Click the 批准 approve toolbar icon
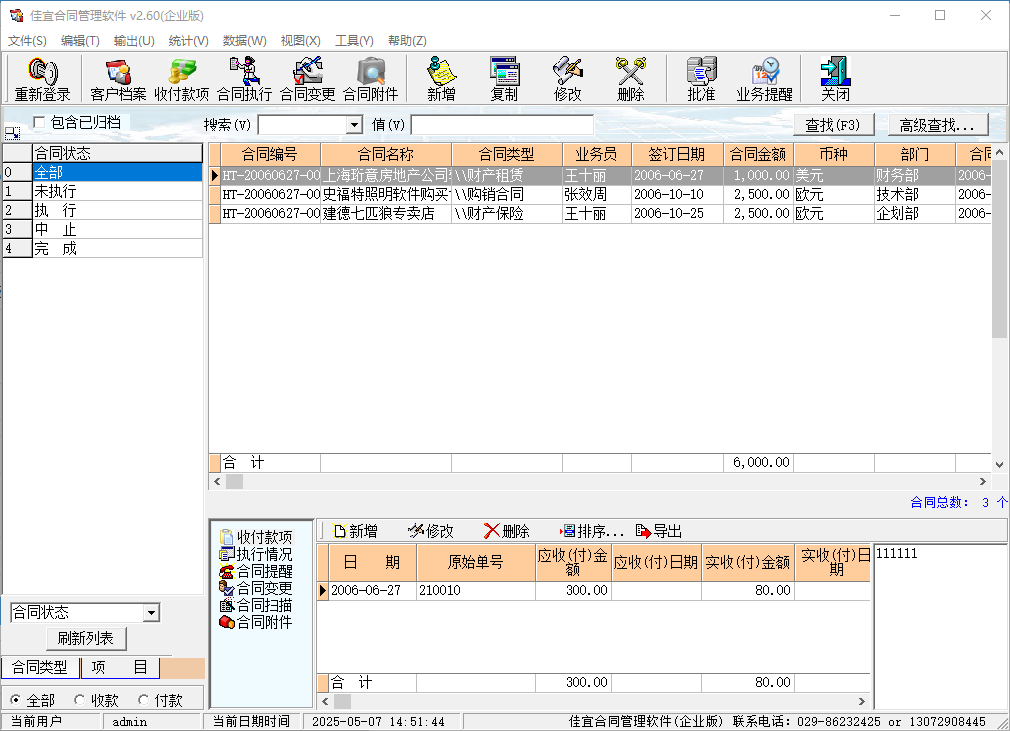 (x=701, y=79)
